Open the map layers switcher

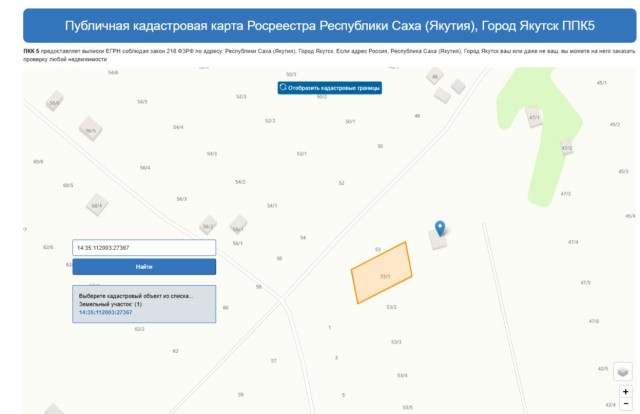623,372
